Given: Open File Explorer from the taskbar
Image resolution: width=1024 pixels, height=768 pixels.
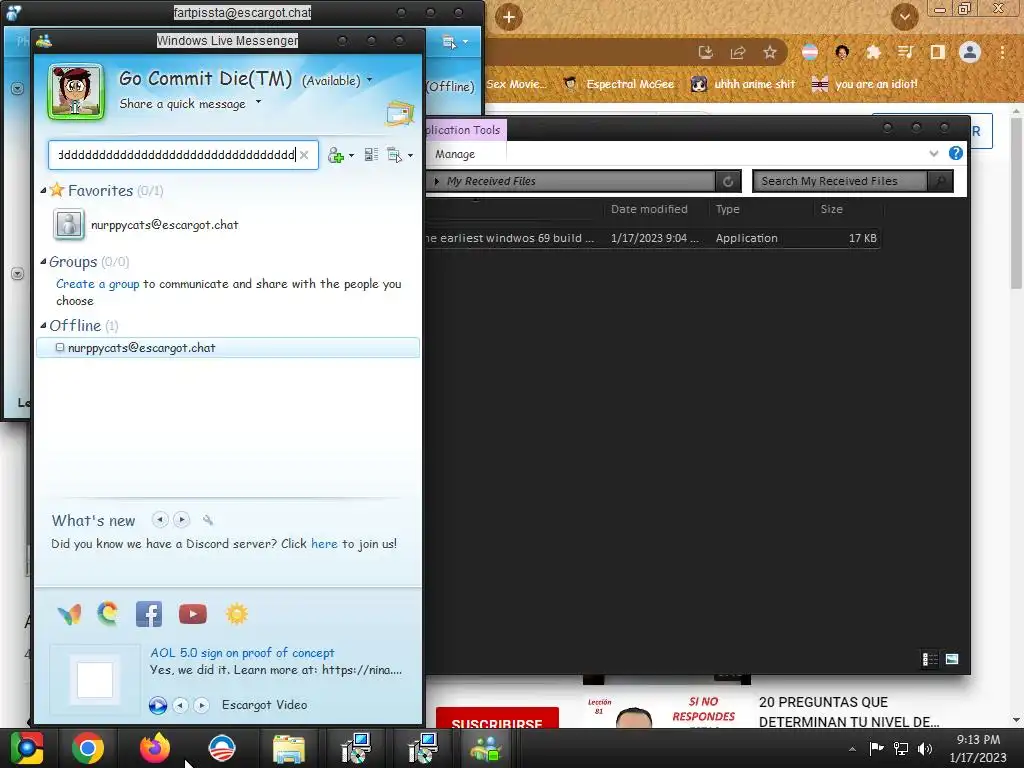Looking at the screenshot, I should pyautogui.click(x=289, y=748).
